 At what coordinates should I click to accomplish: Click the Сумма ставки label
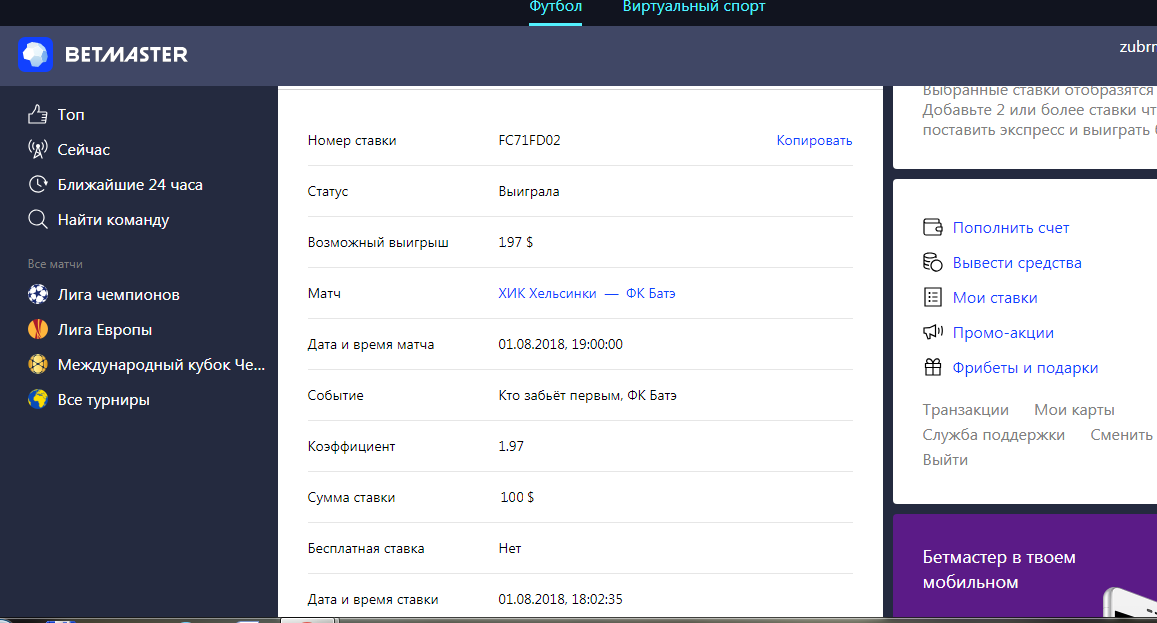351,498
